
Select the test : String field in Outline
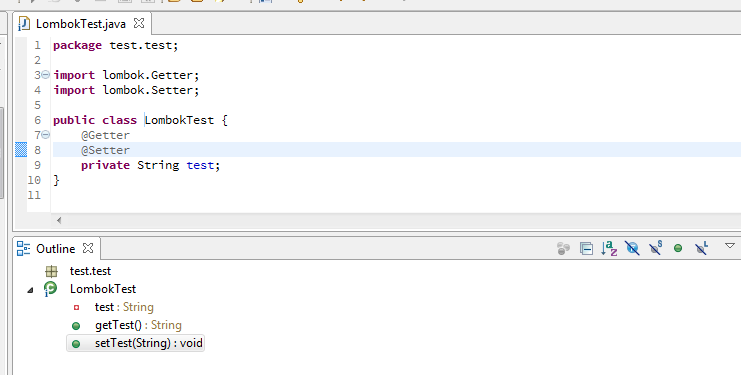coord(124,307)
